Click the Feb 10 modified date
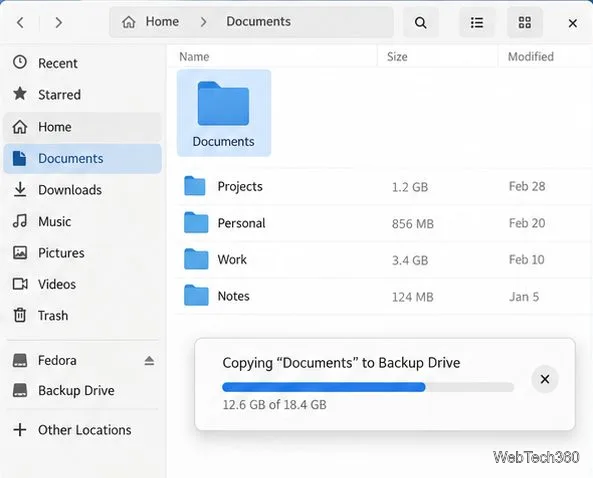 pyautogui.click(x=526, y=259)
